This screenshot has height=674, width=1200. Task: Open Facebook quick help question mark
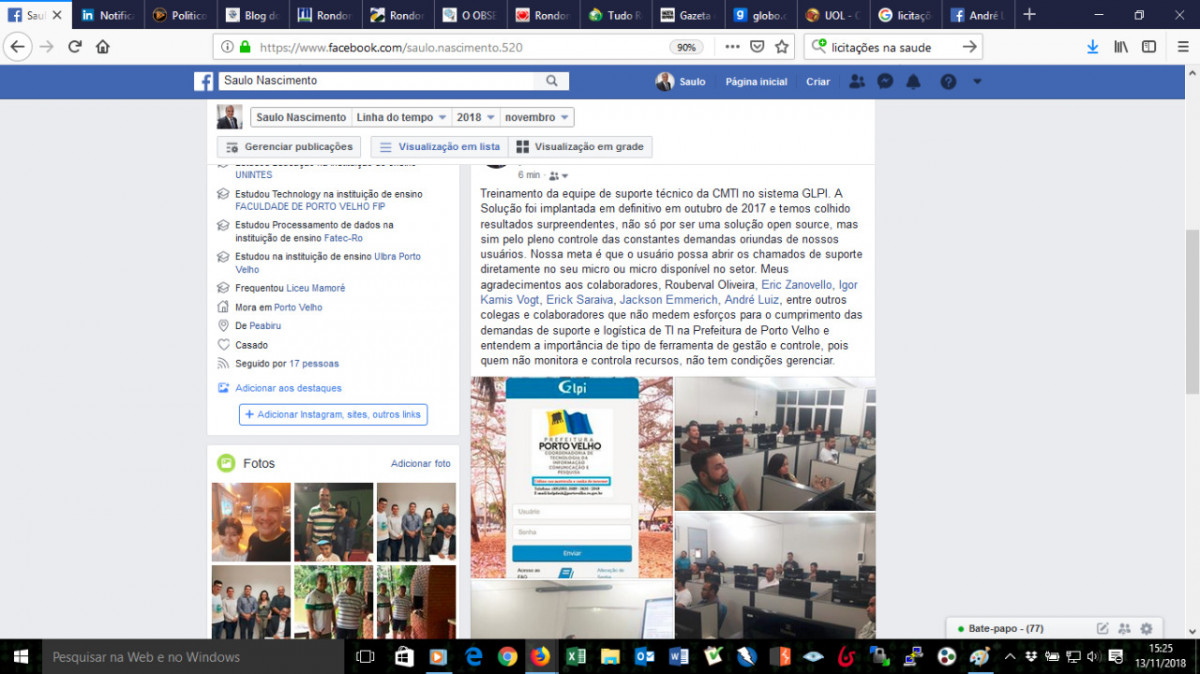pos(948,82)
